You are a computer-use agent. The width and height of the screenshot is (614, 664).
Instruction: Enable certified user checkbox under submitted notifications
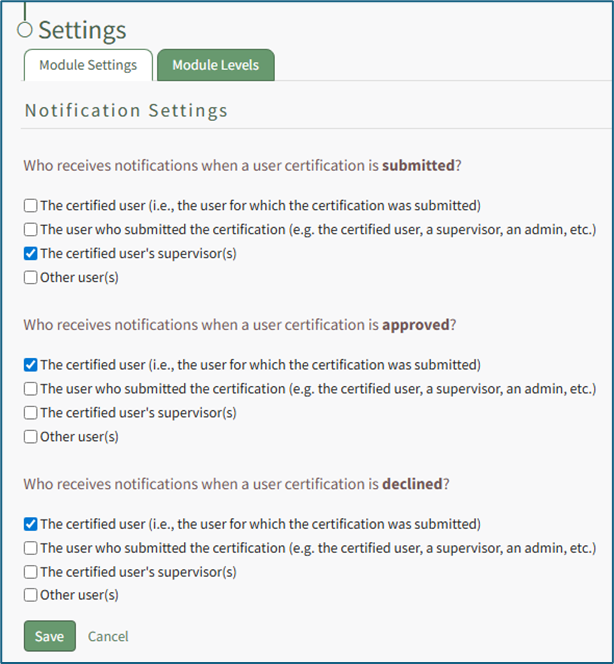(31, 206)
